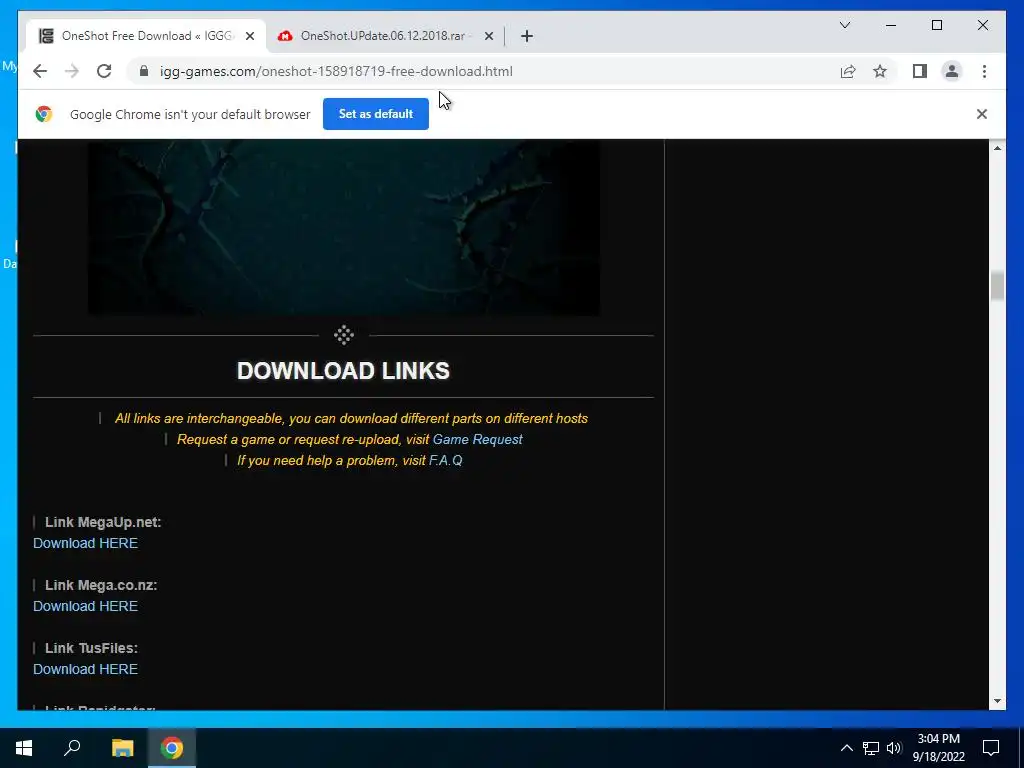The image size is (1024, 768).
Task: Dismiss the default browser notification bar
Action: (982, 114)
